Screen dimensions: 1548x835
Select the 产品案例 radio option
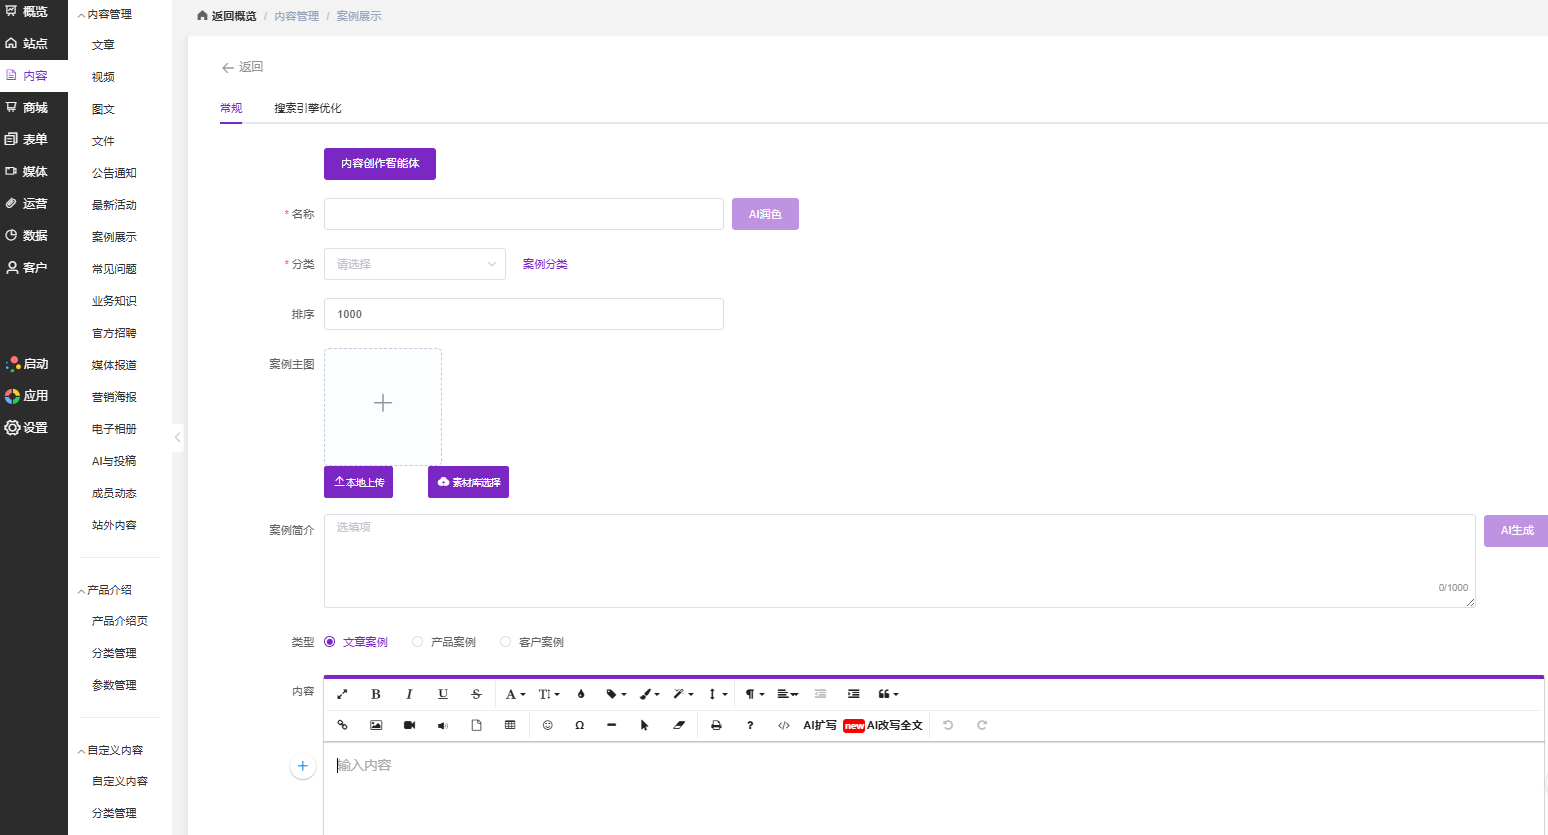(444, 642)
